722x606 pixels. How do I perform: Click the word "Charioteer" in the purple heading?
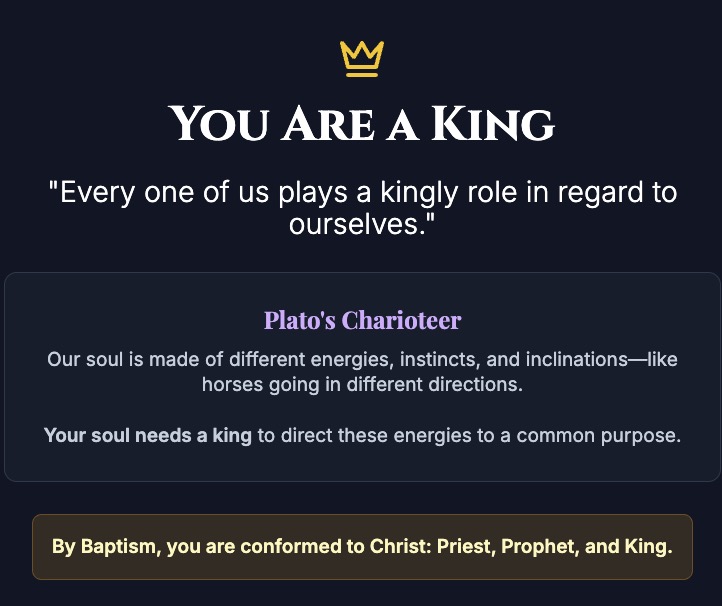(x=401, y=320)
